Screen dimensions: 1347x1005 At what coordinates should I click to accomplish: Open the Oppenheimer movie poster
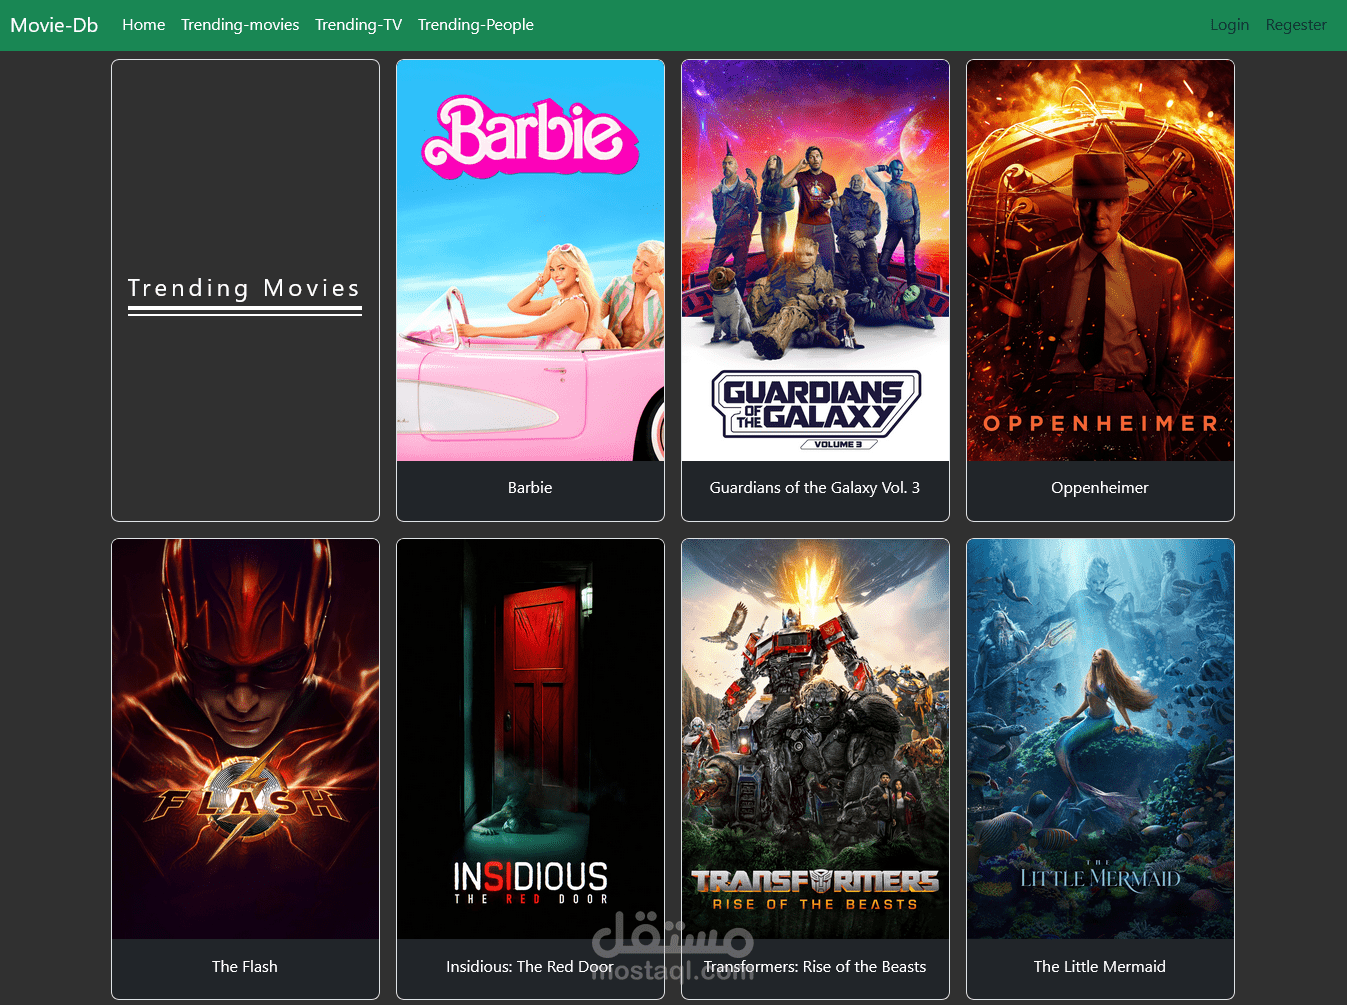coord(1100,260)
